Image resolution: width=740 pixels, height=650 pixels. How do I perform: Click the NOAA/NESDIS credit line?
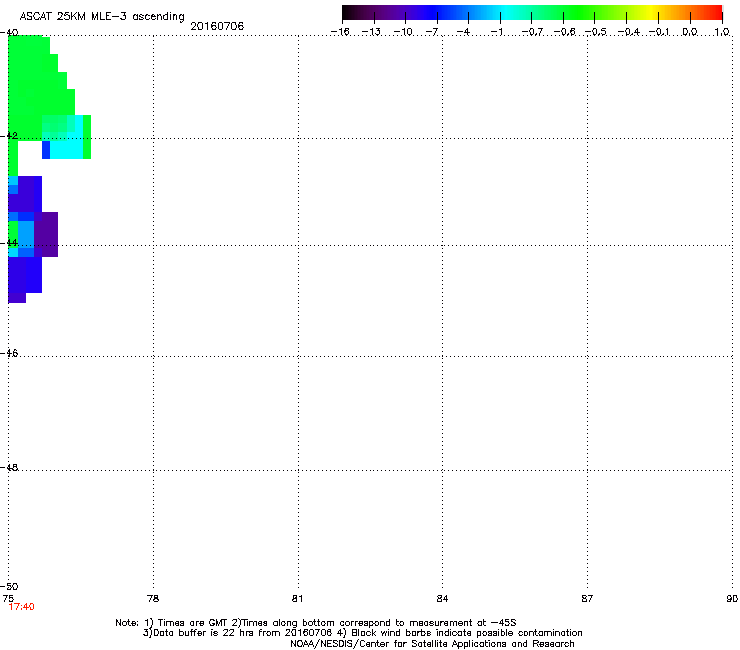[432, 644]
